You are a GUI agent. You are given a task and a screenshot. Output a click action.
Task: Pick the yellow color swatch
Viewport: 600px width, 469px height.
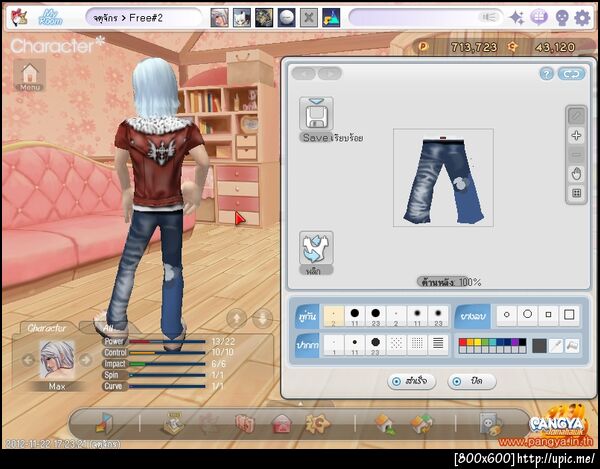pos(478,342)
